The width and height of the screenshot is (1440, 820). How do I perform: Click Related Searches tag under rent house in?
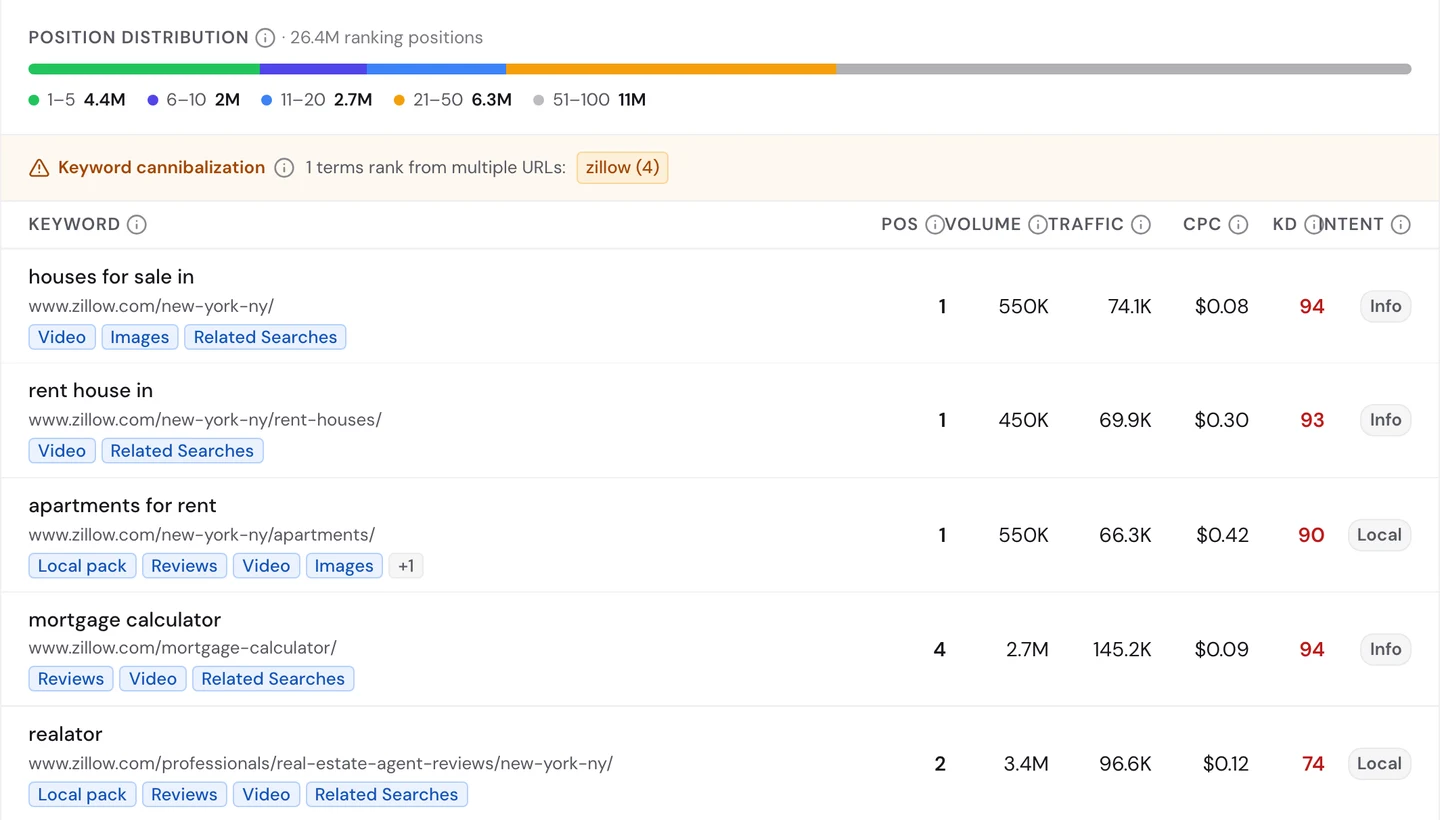182,451
